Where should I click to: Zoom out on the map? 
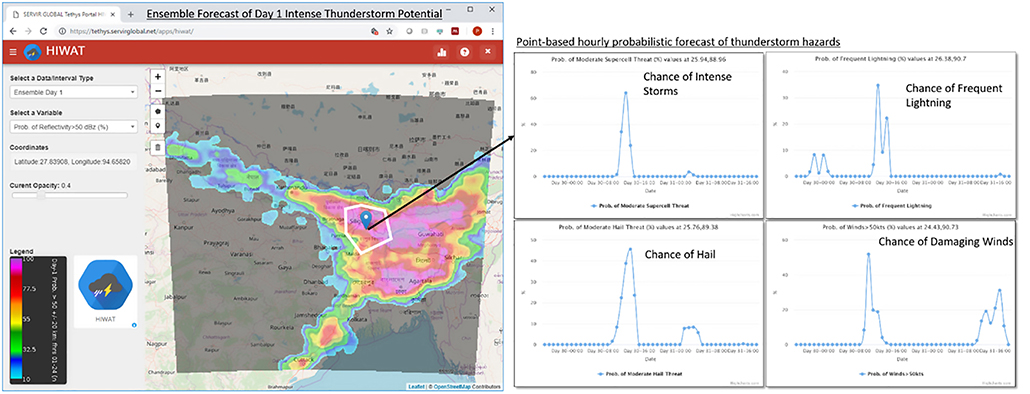point(158,91)
